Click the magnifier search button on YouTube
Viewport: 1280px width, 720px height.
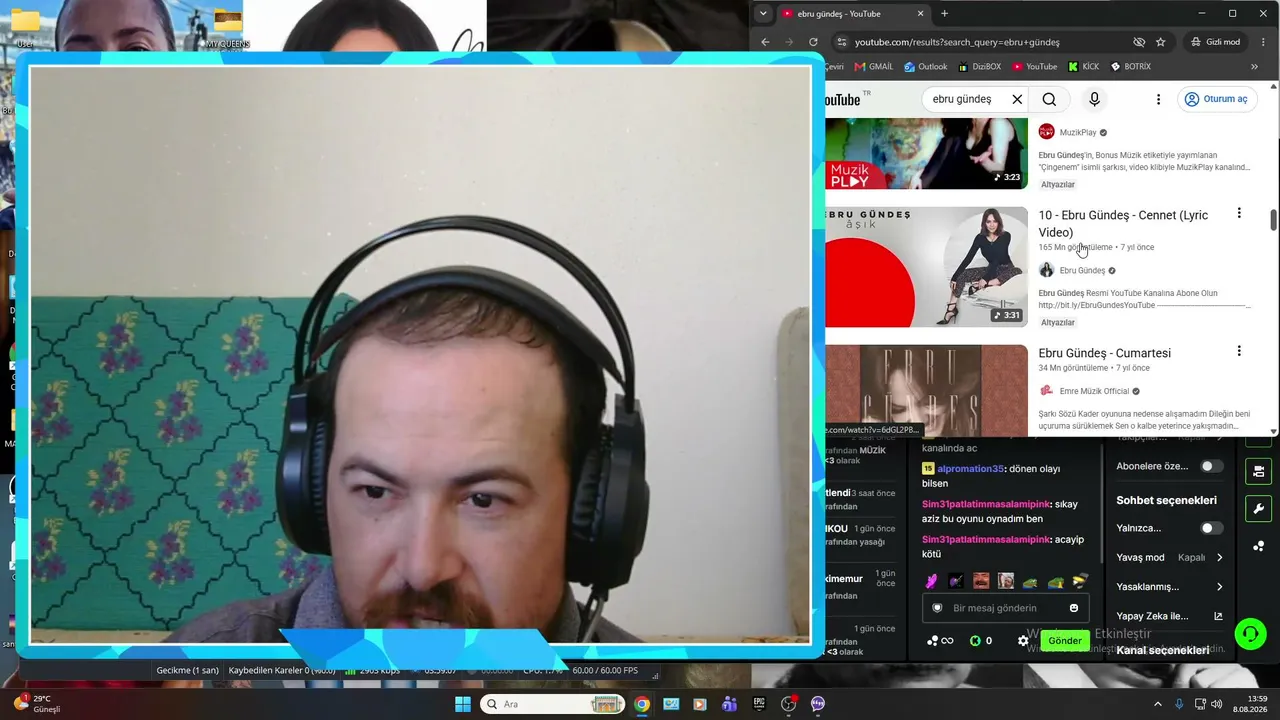1049,99
